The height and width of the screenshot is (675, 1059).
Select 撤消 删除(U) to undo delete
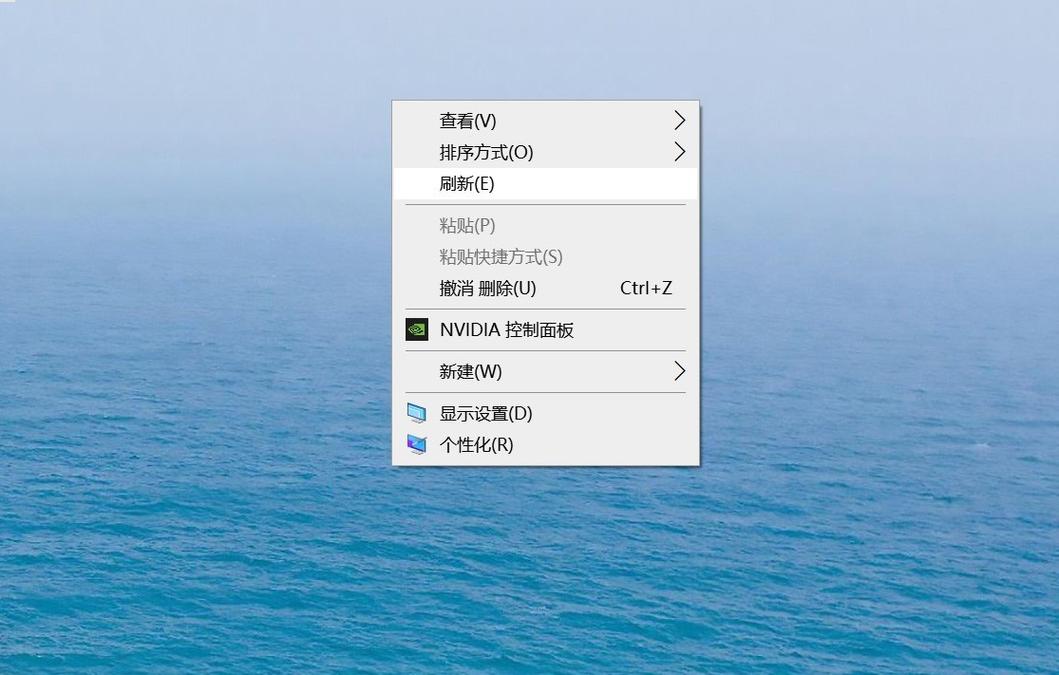(x=546, y=289)
